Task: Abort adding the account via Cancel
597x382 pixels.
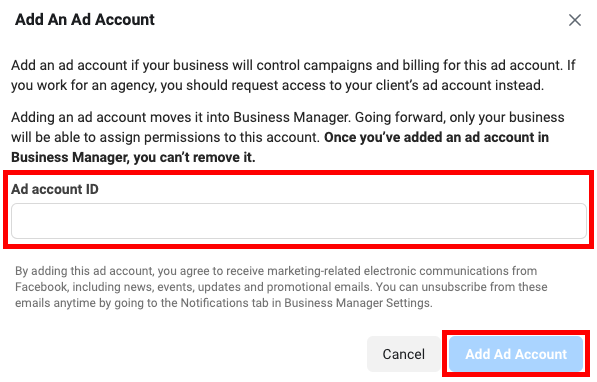Action: click(404, 354)
